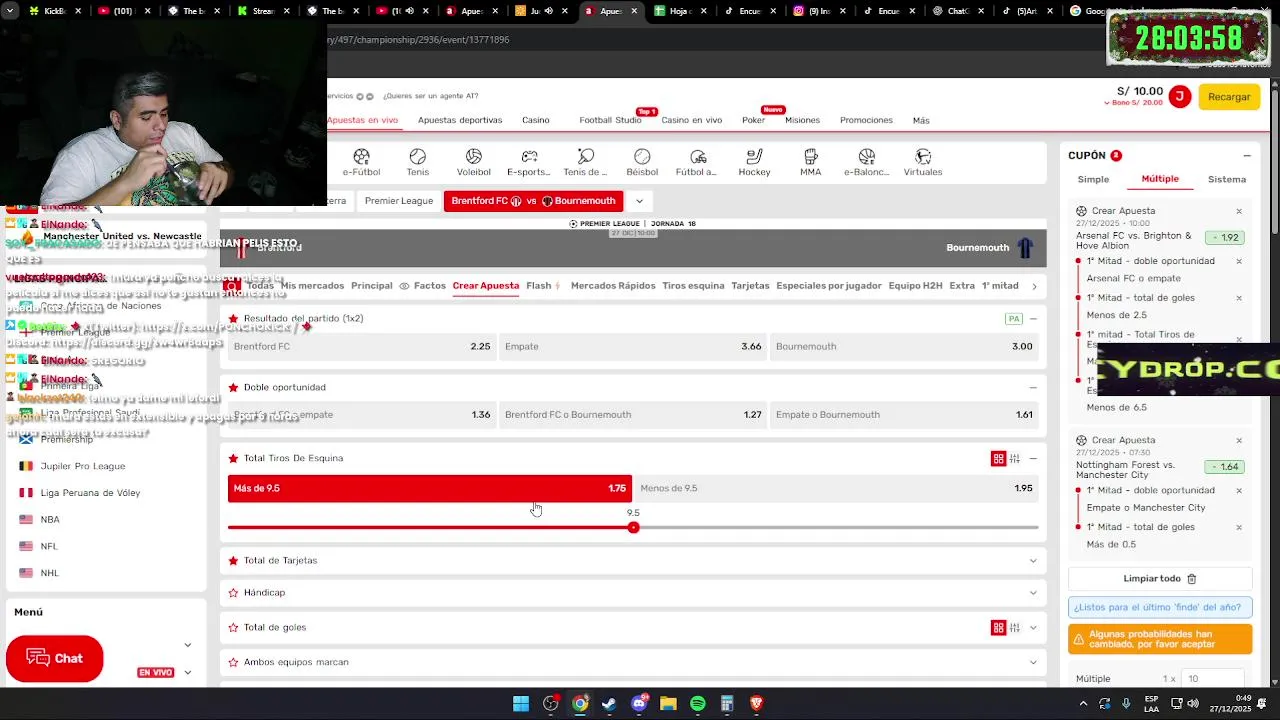
Task: Open the Mercados Rápidos market tab
Action: (613, 286)
